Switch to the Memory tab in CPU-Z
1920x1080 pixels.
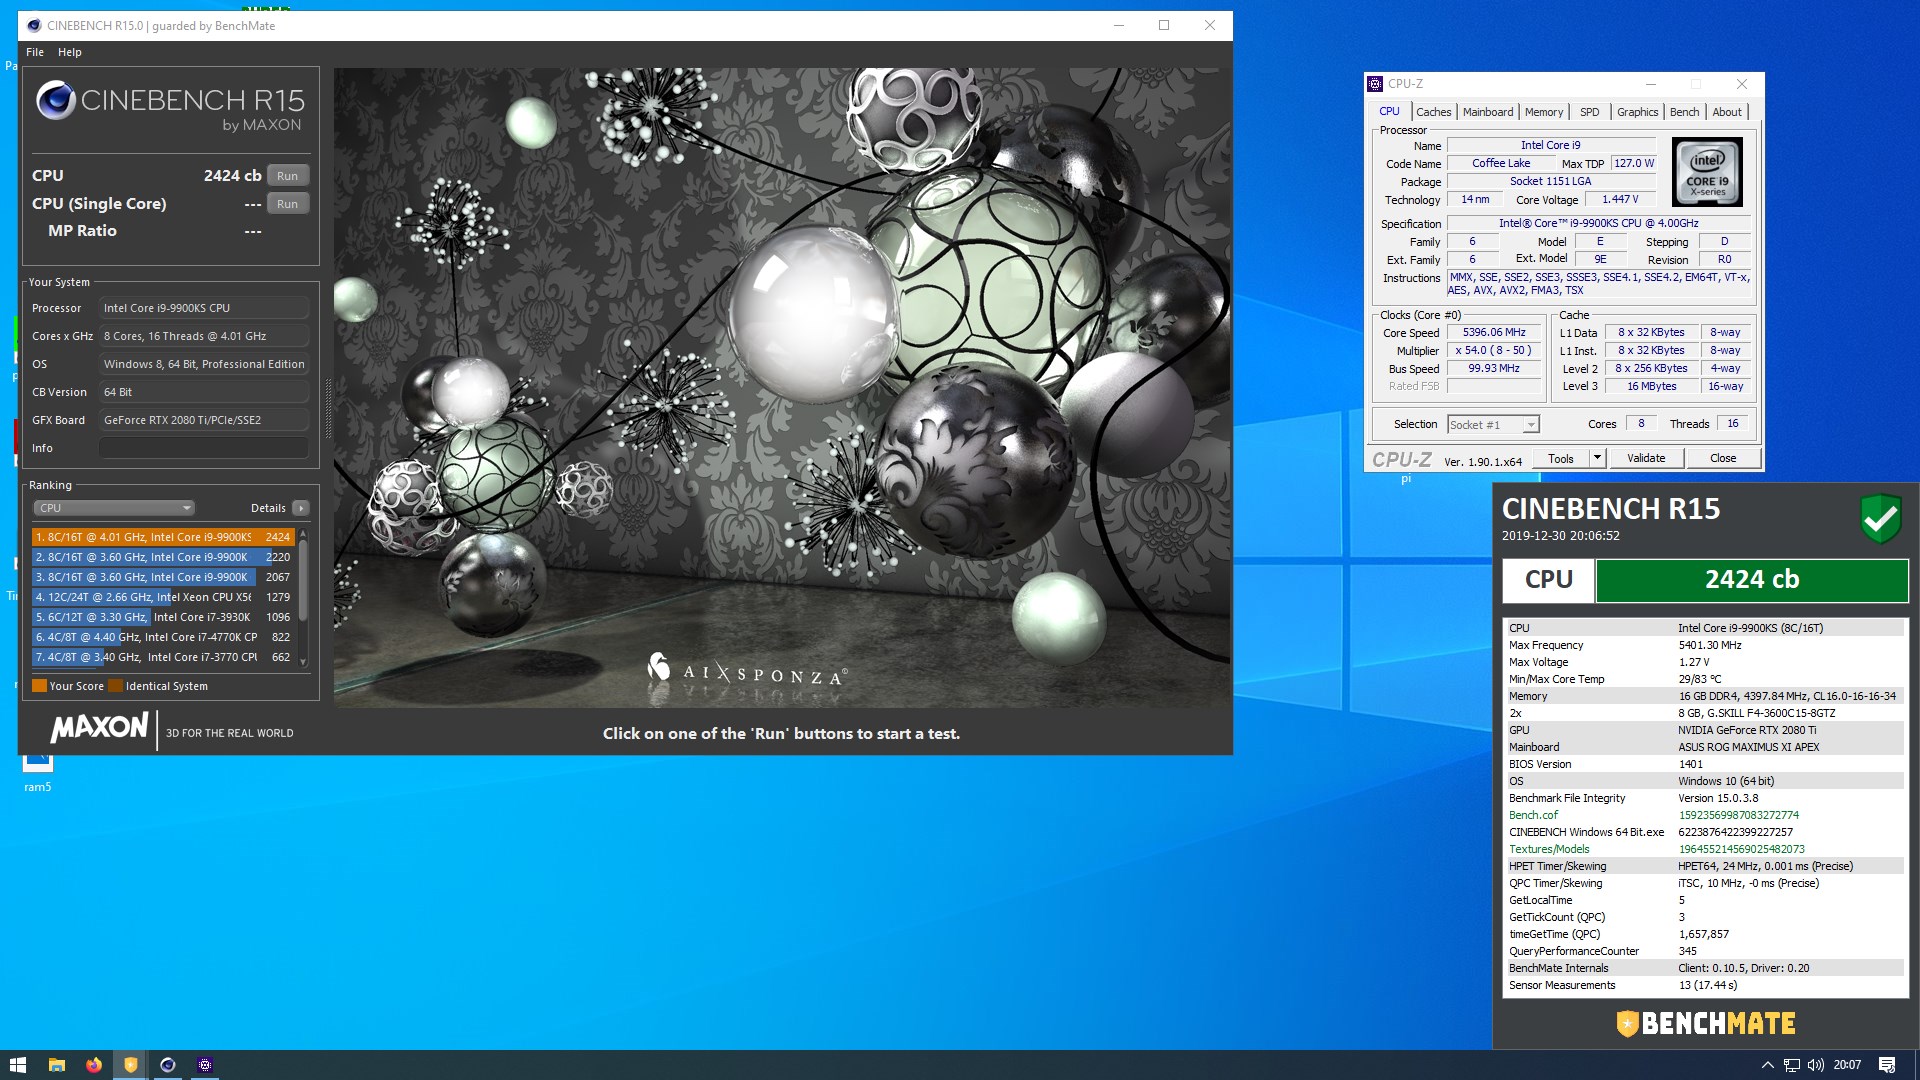point(1544,112)
